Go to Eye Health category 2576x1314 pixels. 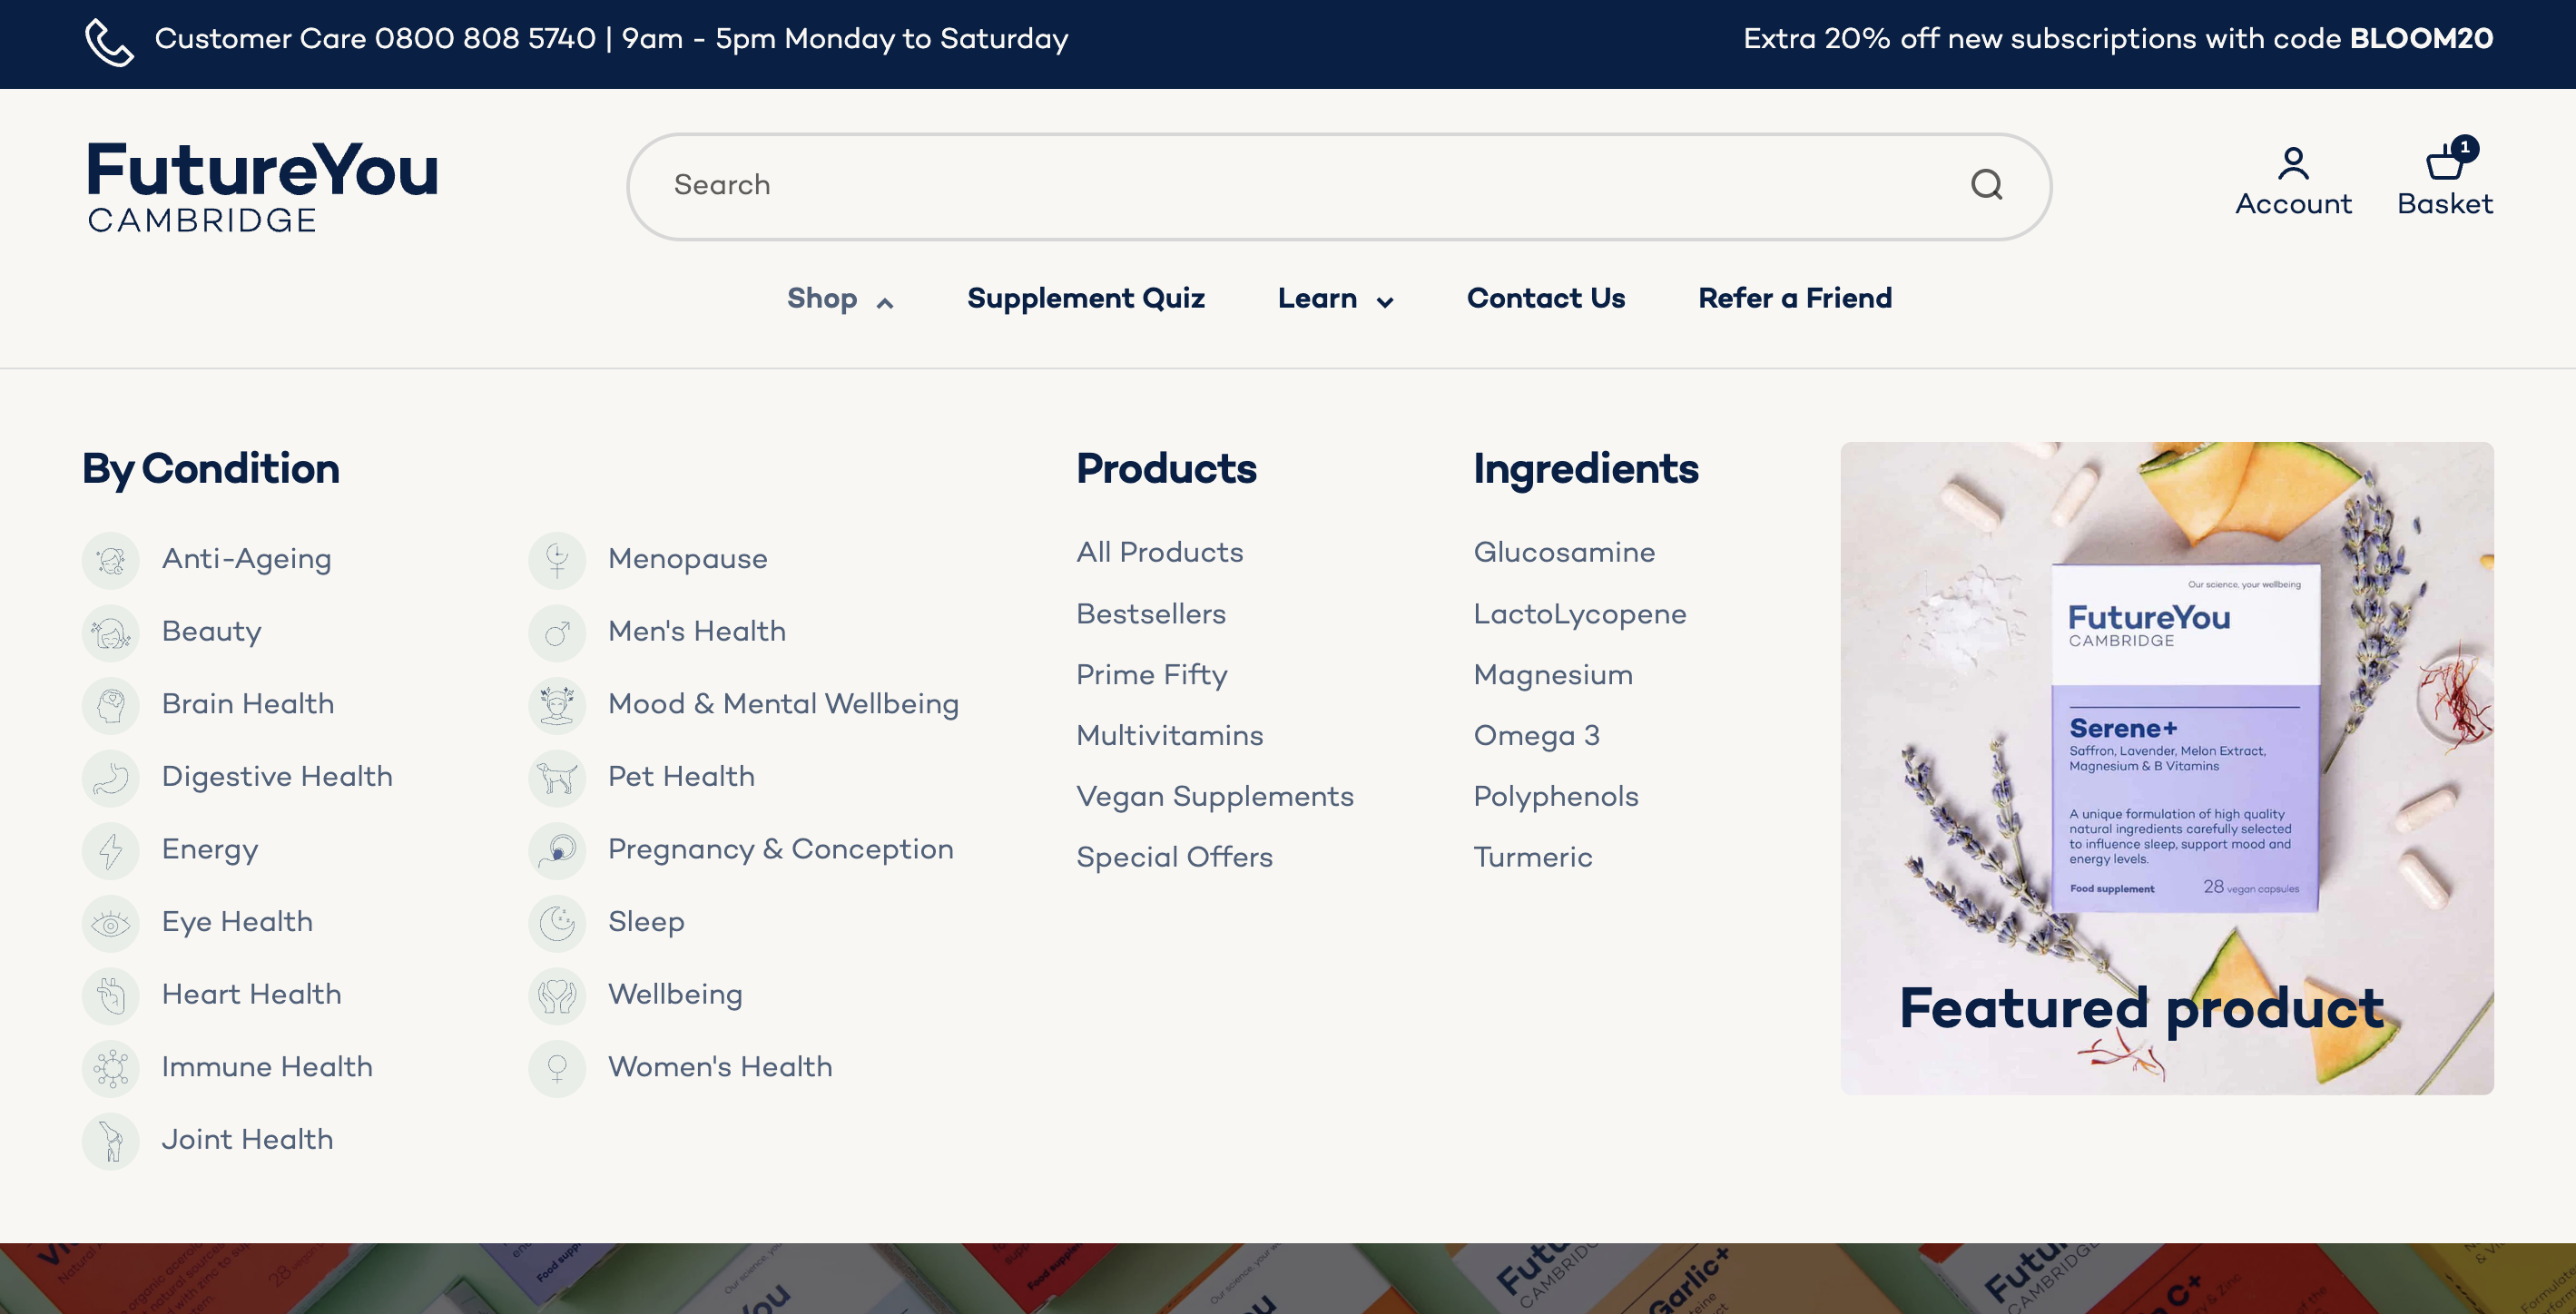(237, 922)
